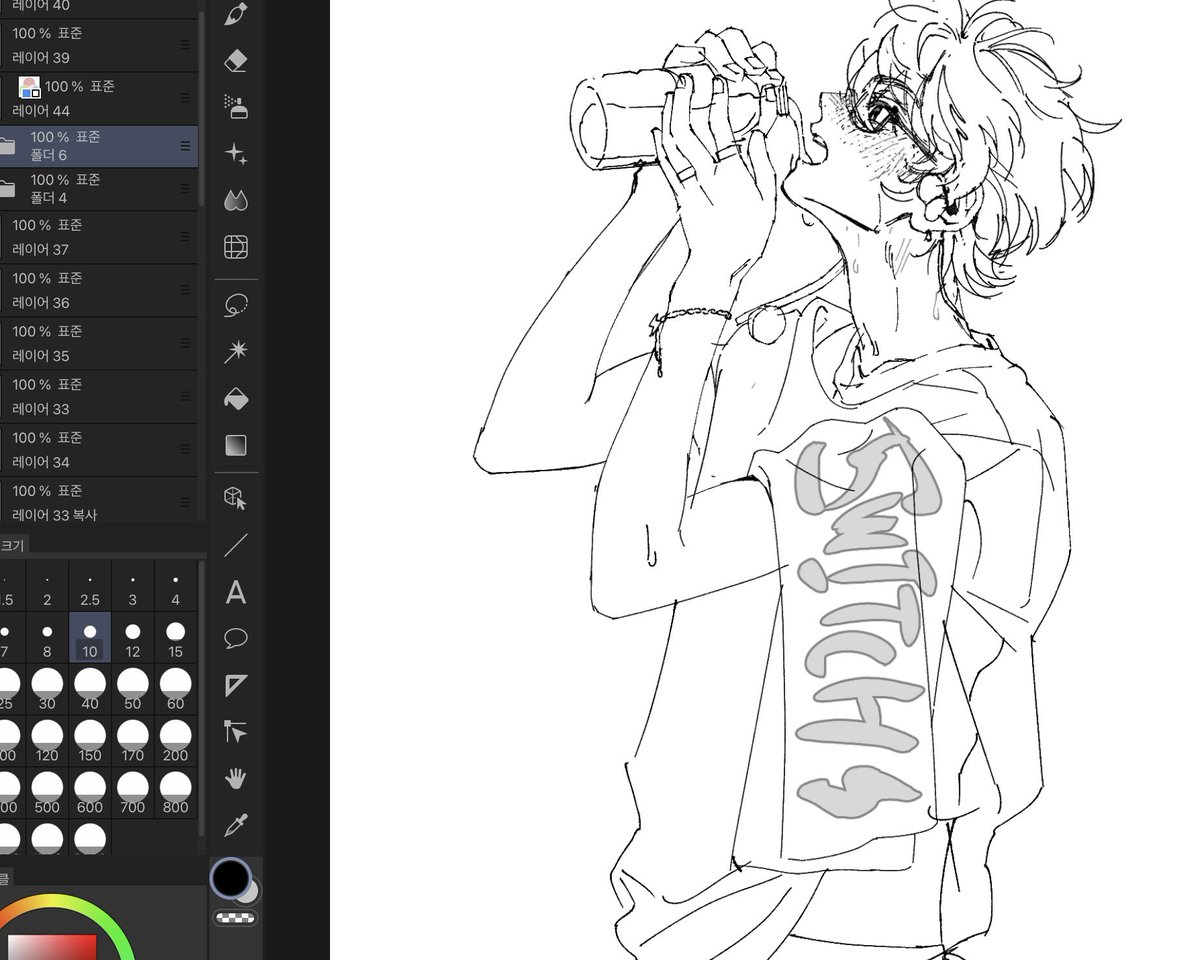Tap drag handle of 레이어 34
The image size is (1200, 960).
pos(185,449)
